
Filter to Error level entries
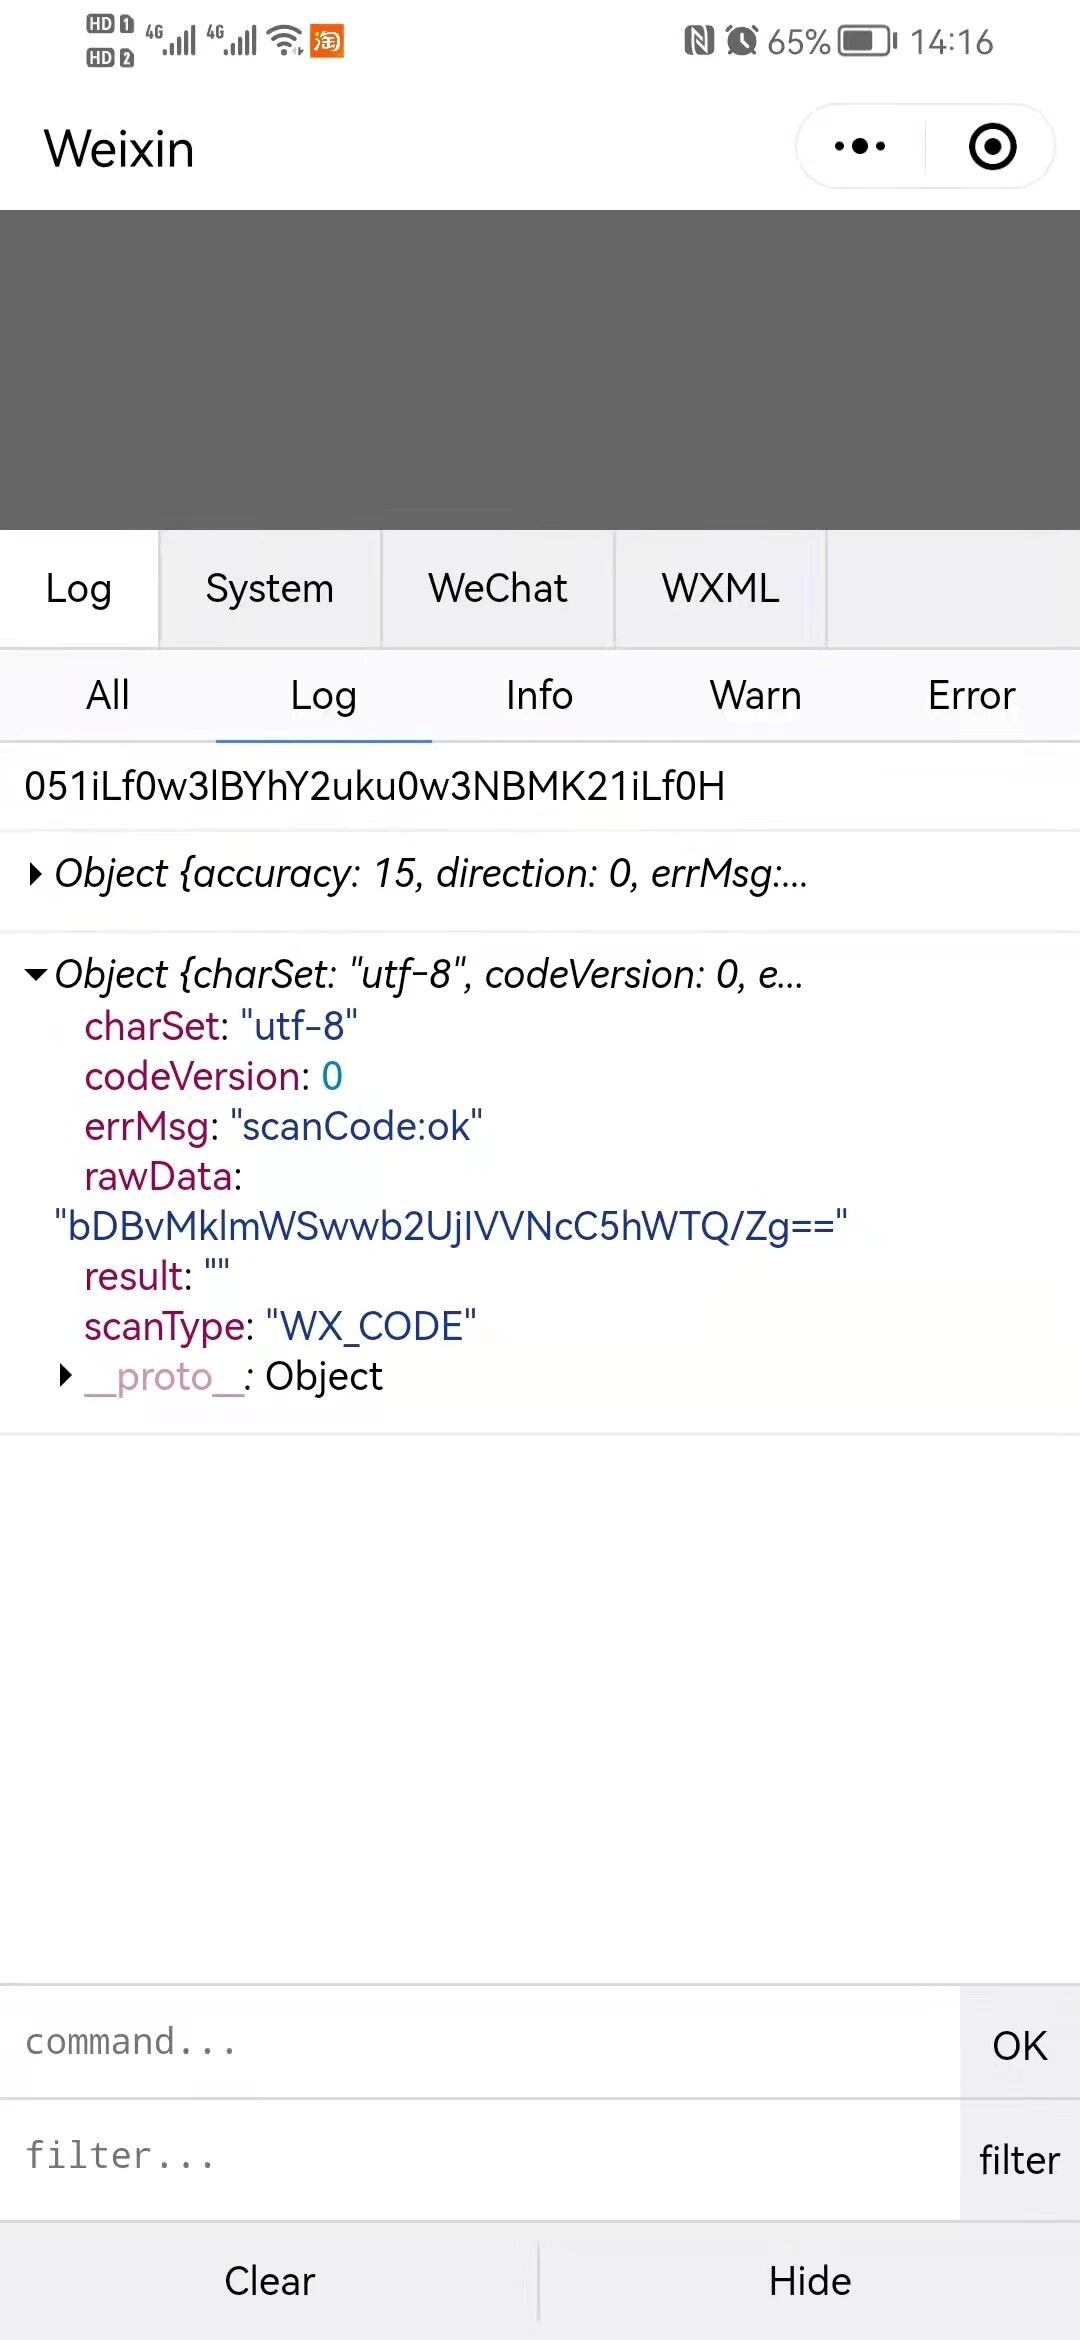(x=972, y=696)
